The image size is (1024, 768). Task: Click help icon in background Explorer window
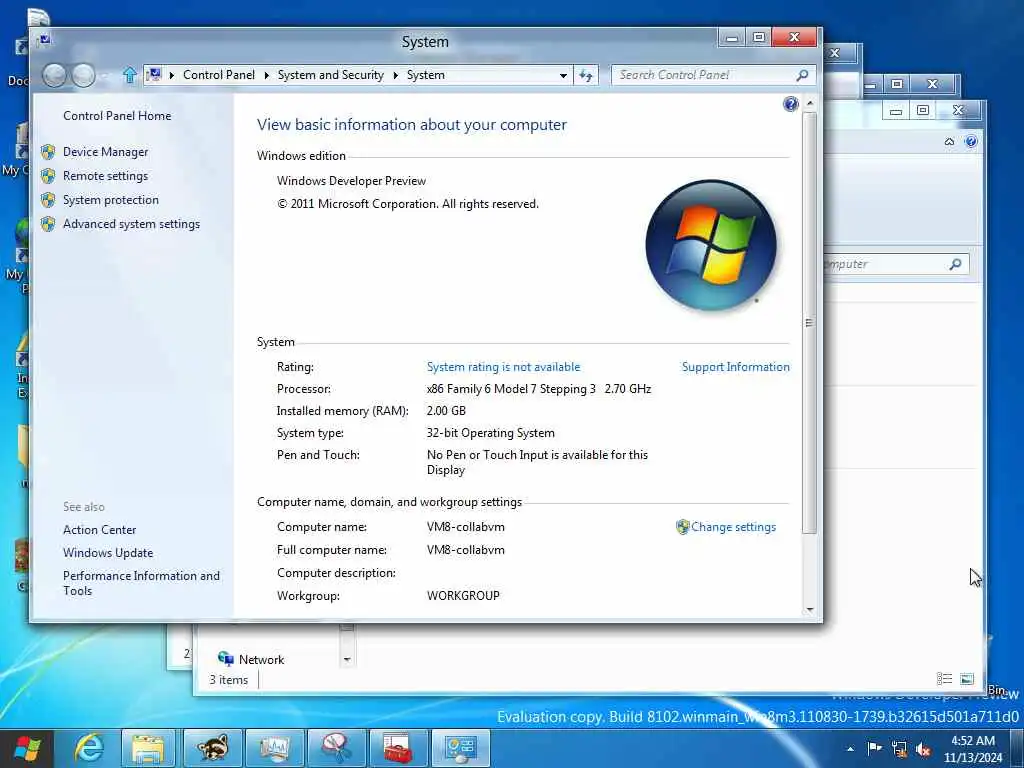click(x=970, y=141)
